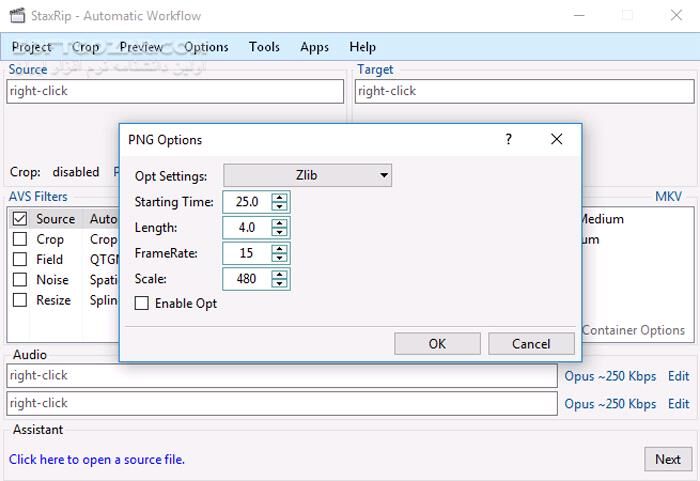Open the Options menu

206,47
